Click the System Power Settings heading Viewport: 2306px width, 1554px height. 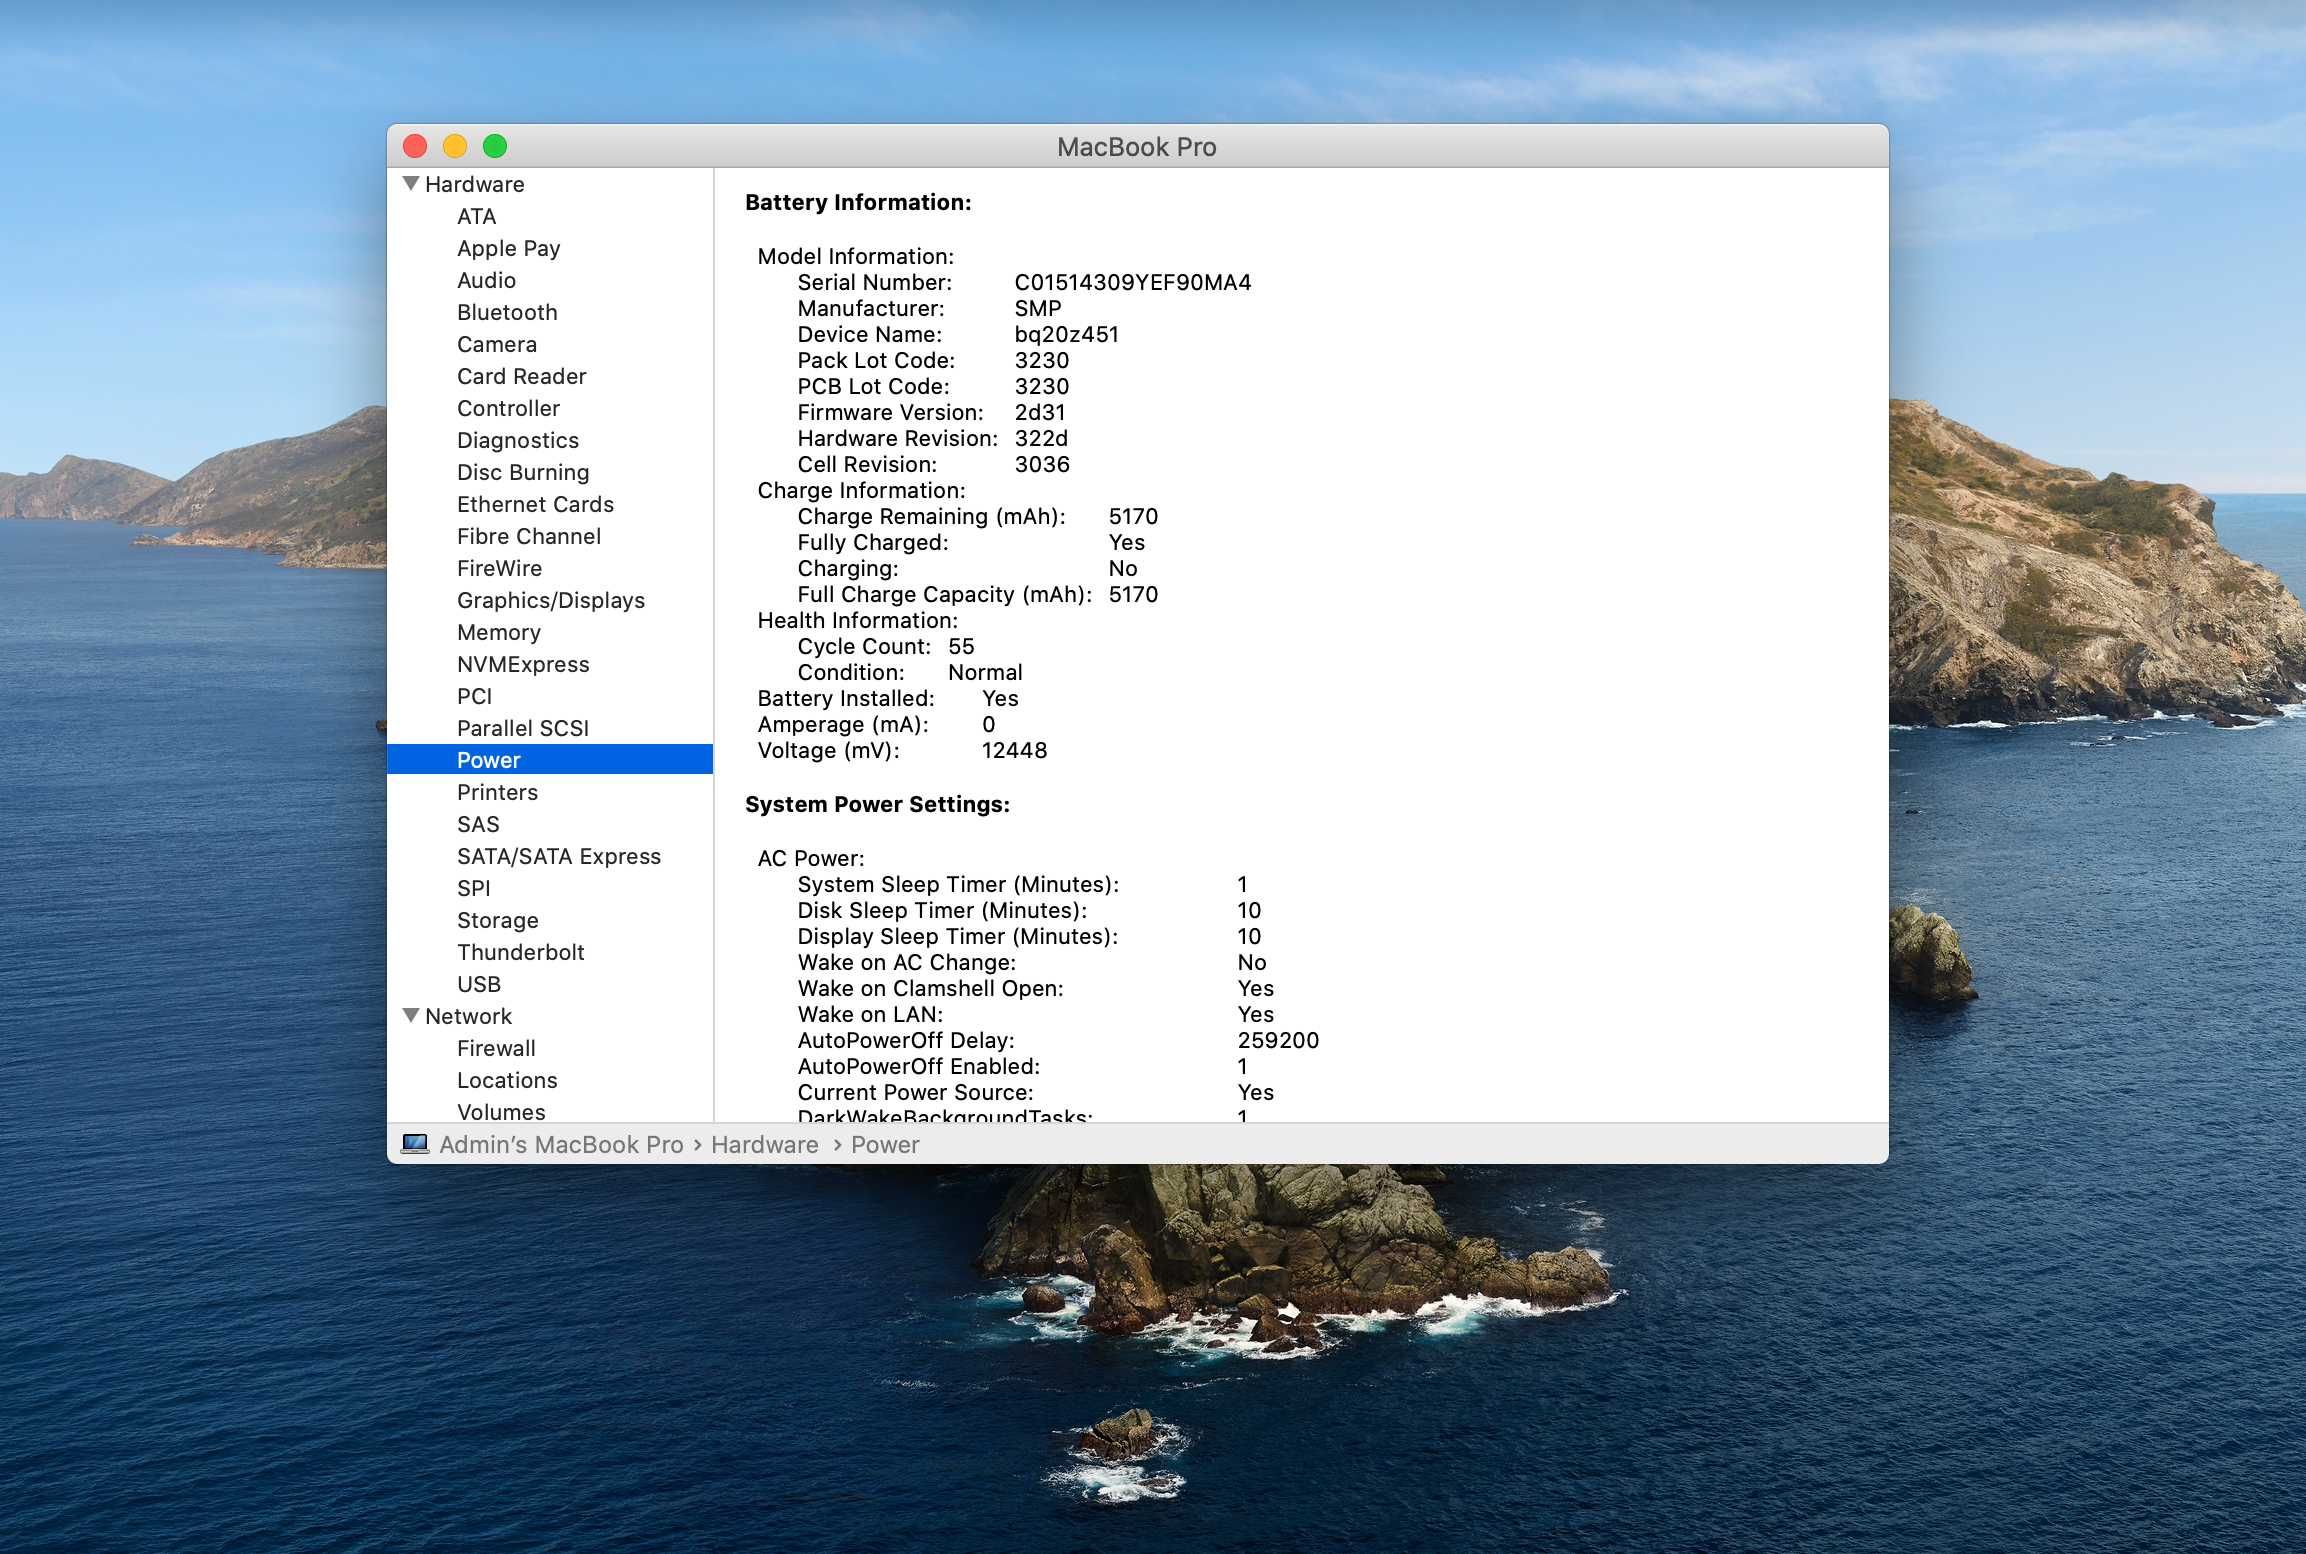tap(877, 804)
